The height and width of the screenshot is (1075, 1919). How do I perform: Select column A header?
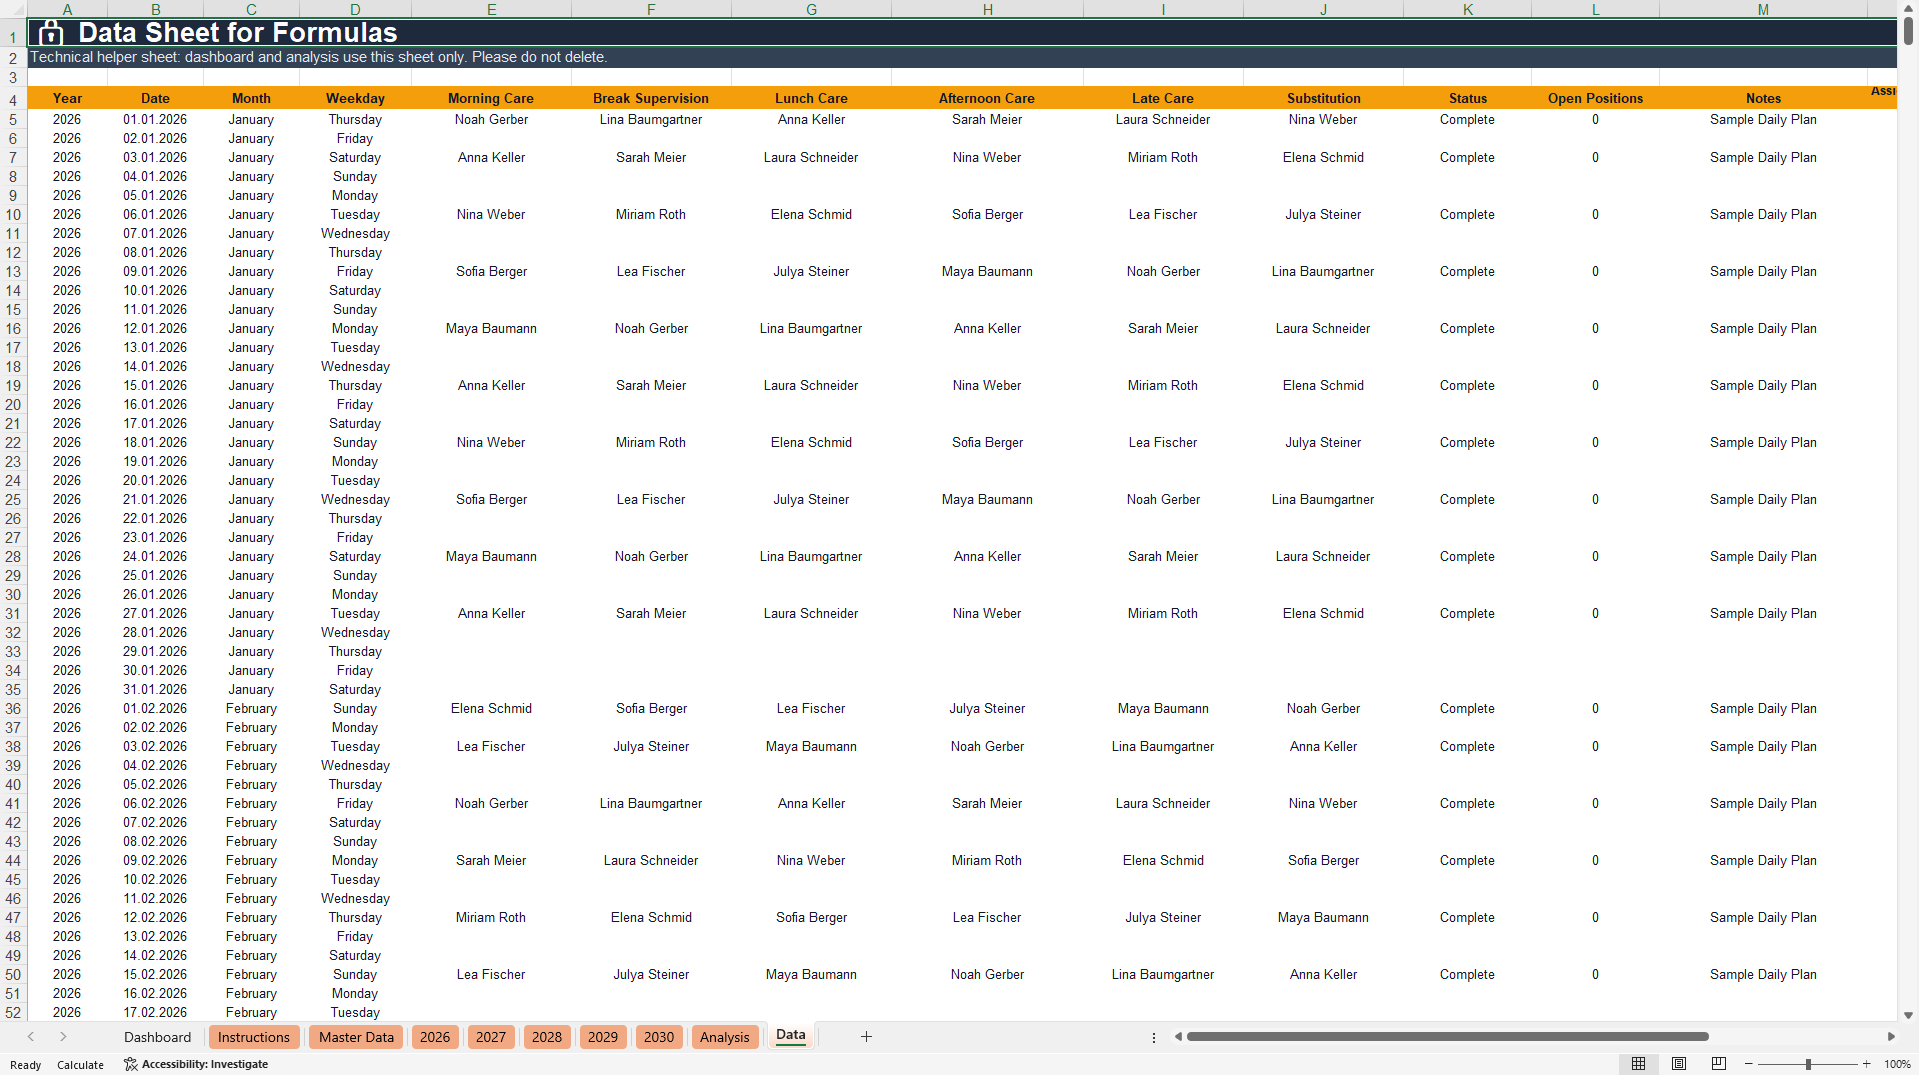pos(67,9)
